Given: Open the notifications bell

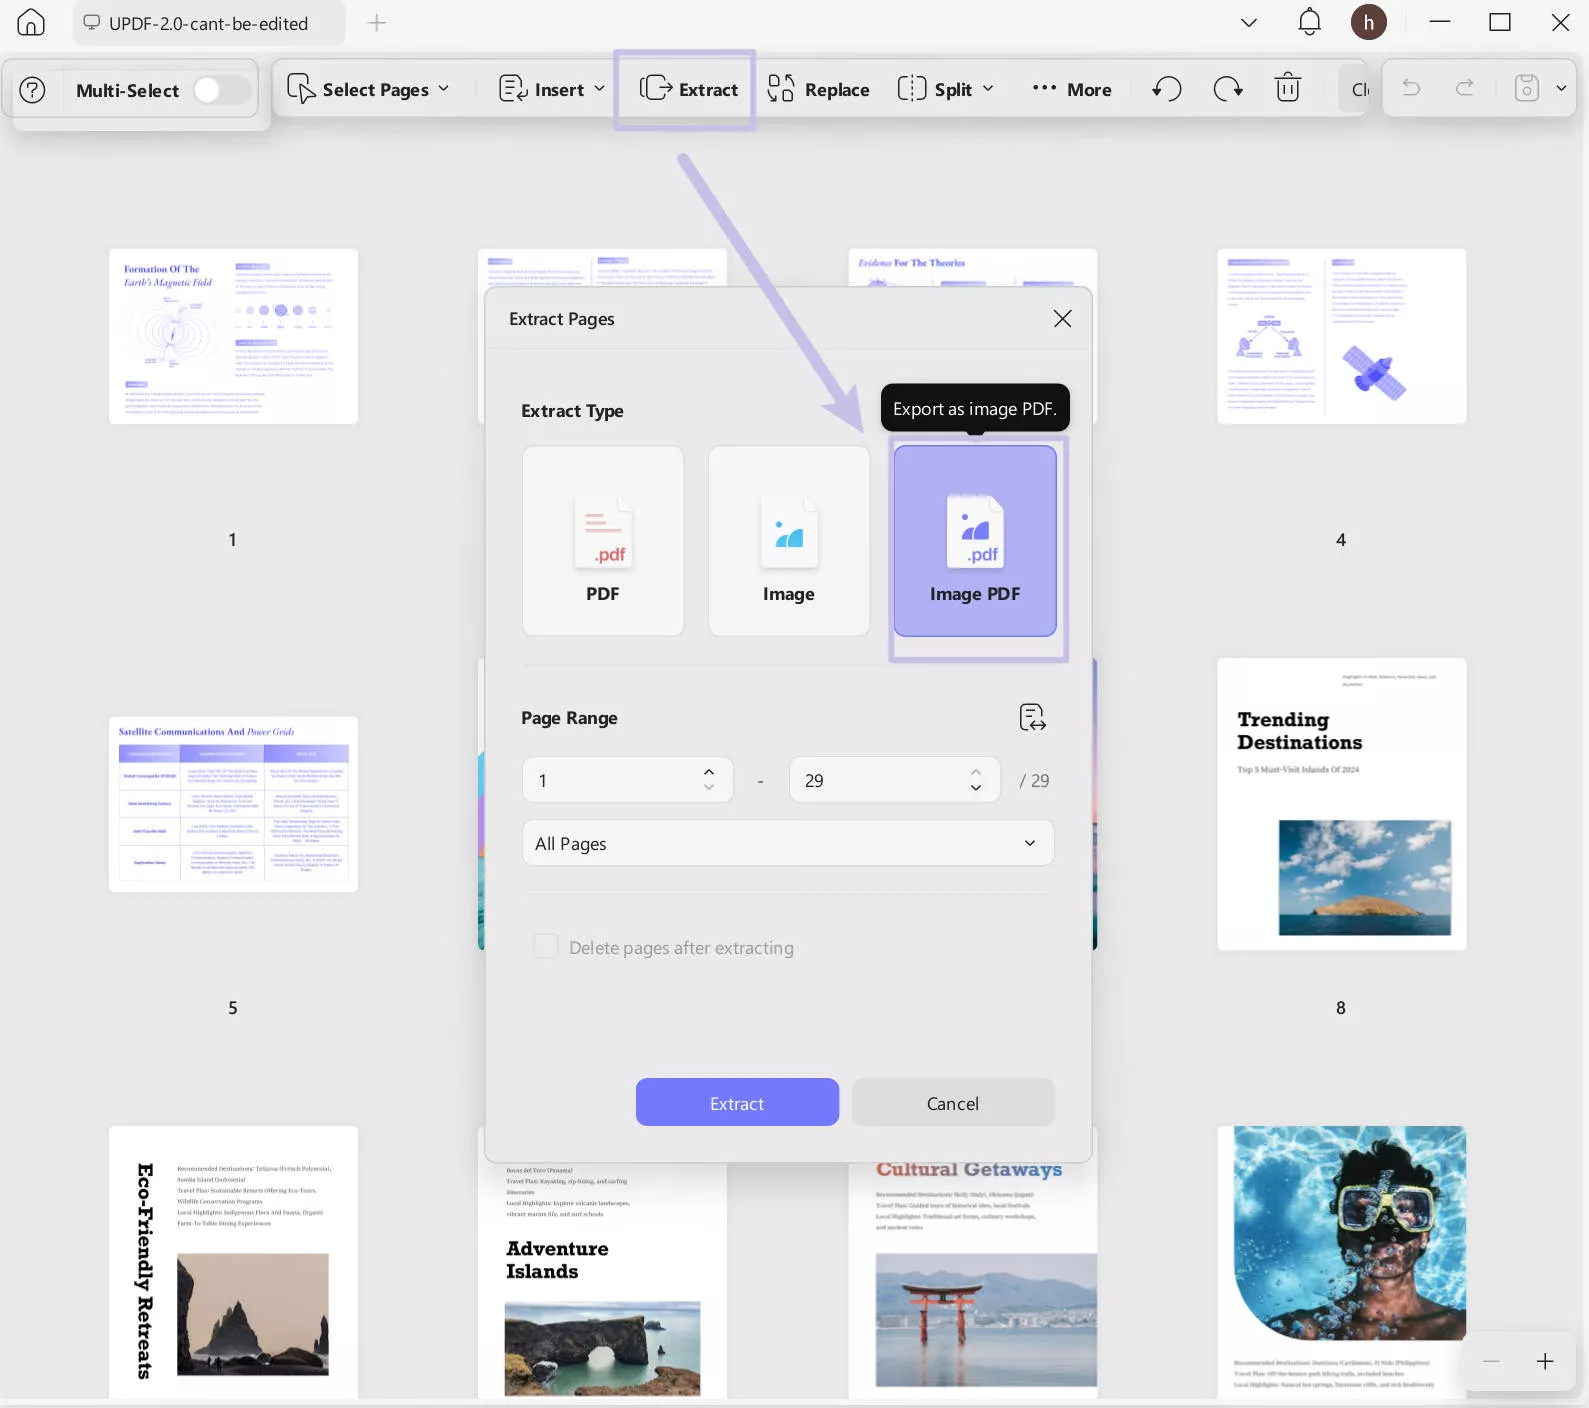Looking at the screenshot, I should [1309, 22].
